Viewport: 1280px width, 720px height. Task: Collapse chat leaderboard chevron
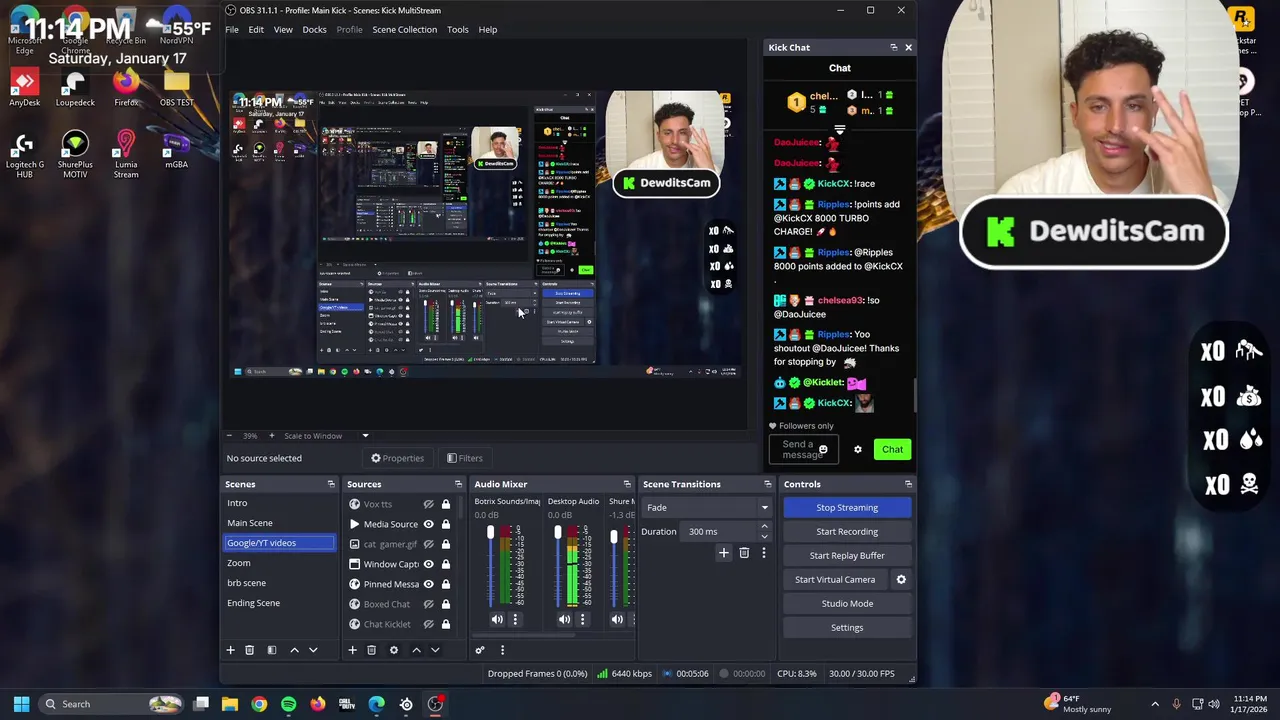[839, 130]
